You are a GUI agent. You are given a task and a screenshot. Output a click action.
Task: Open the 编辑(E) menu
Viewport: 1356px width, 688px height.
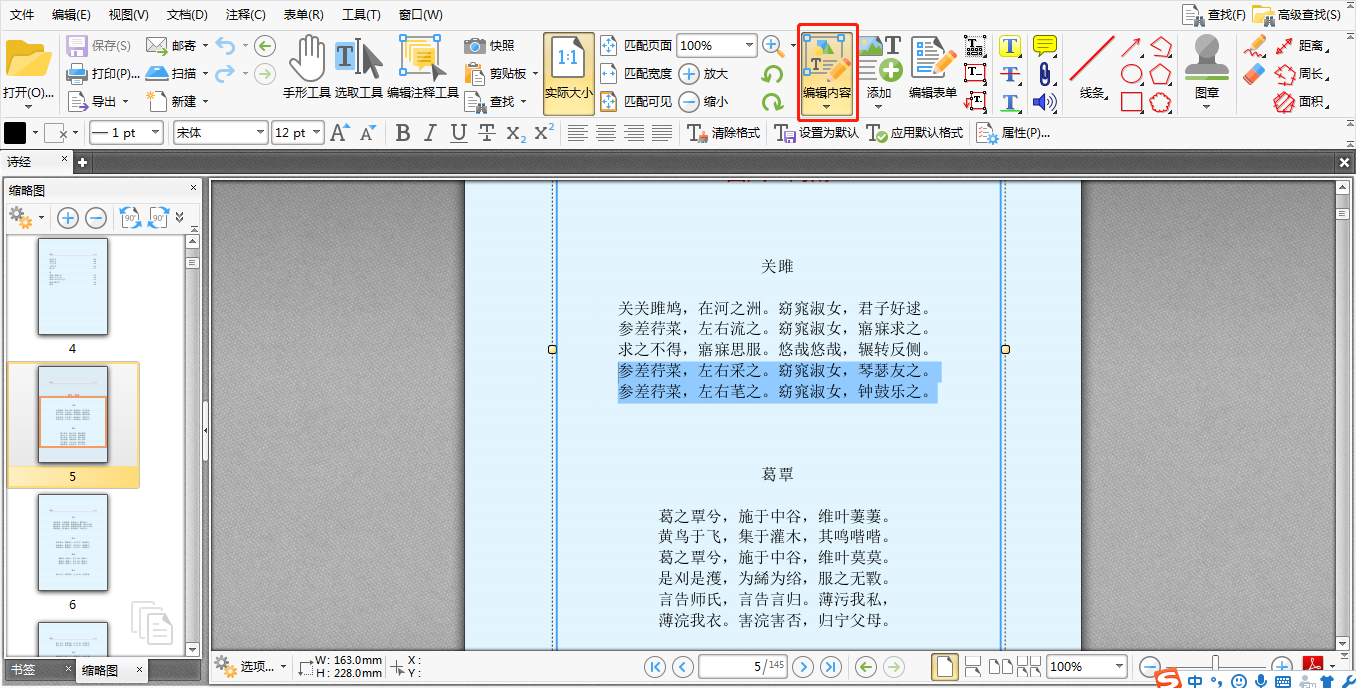[x=71, y=15]
